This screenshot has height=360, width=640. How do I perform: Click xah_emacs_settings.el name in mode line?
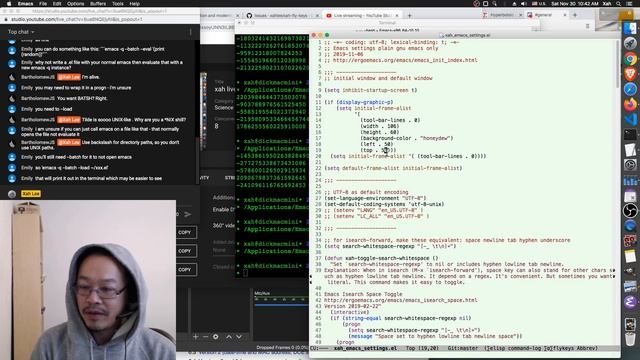[x=365, y=348]
